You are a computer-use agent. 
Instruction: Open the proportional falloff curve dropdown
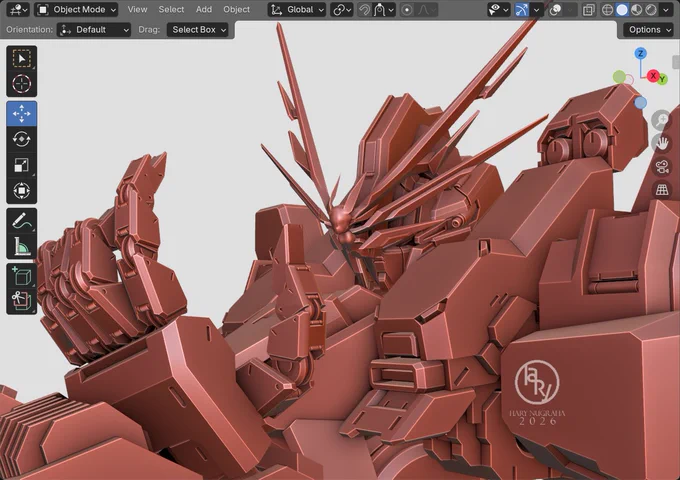pos(426,10)
